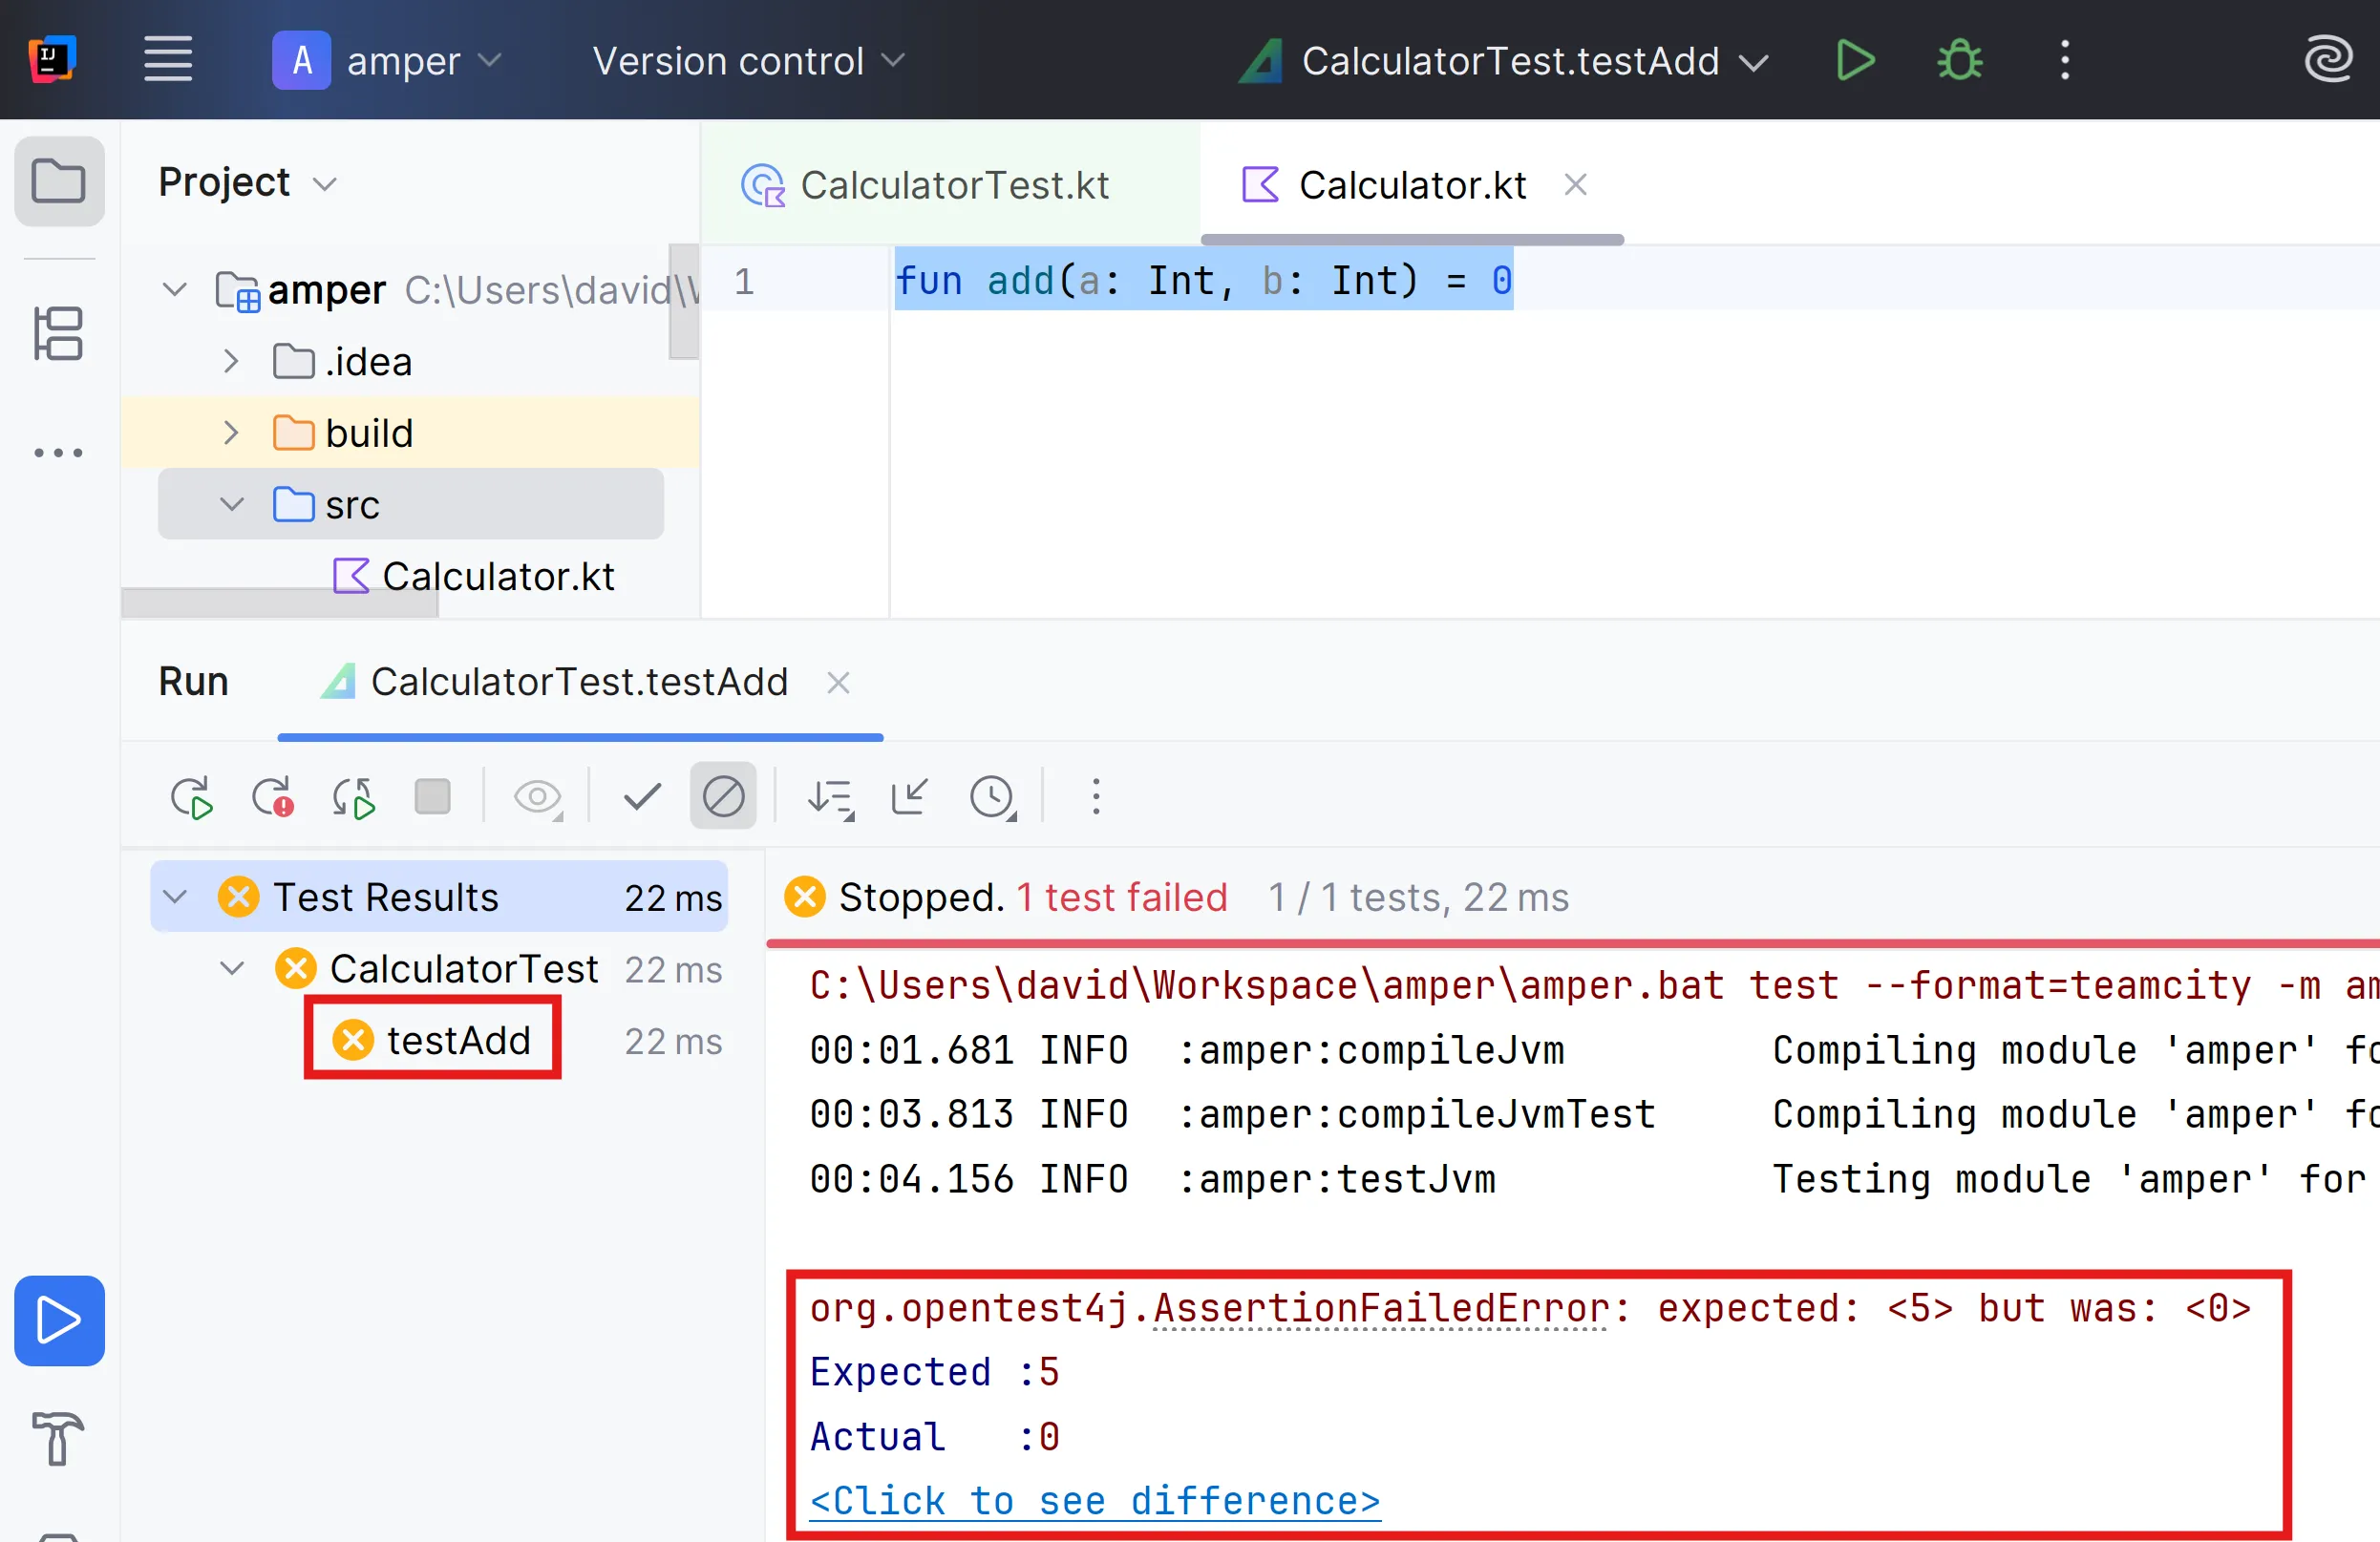The image size is (2380, 1542).
Task: Open the Structure tool window icon
Action: tap(58, 333)
